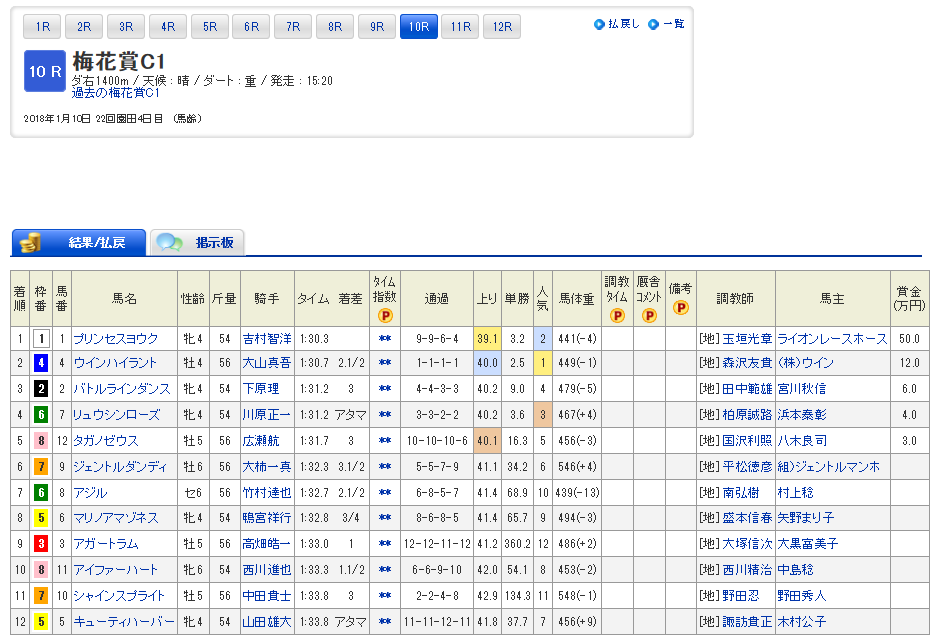This screenshot has width=941, height=644.
Task: Open horse プリンセスヨウク details
Action: (114, 339)
